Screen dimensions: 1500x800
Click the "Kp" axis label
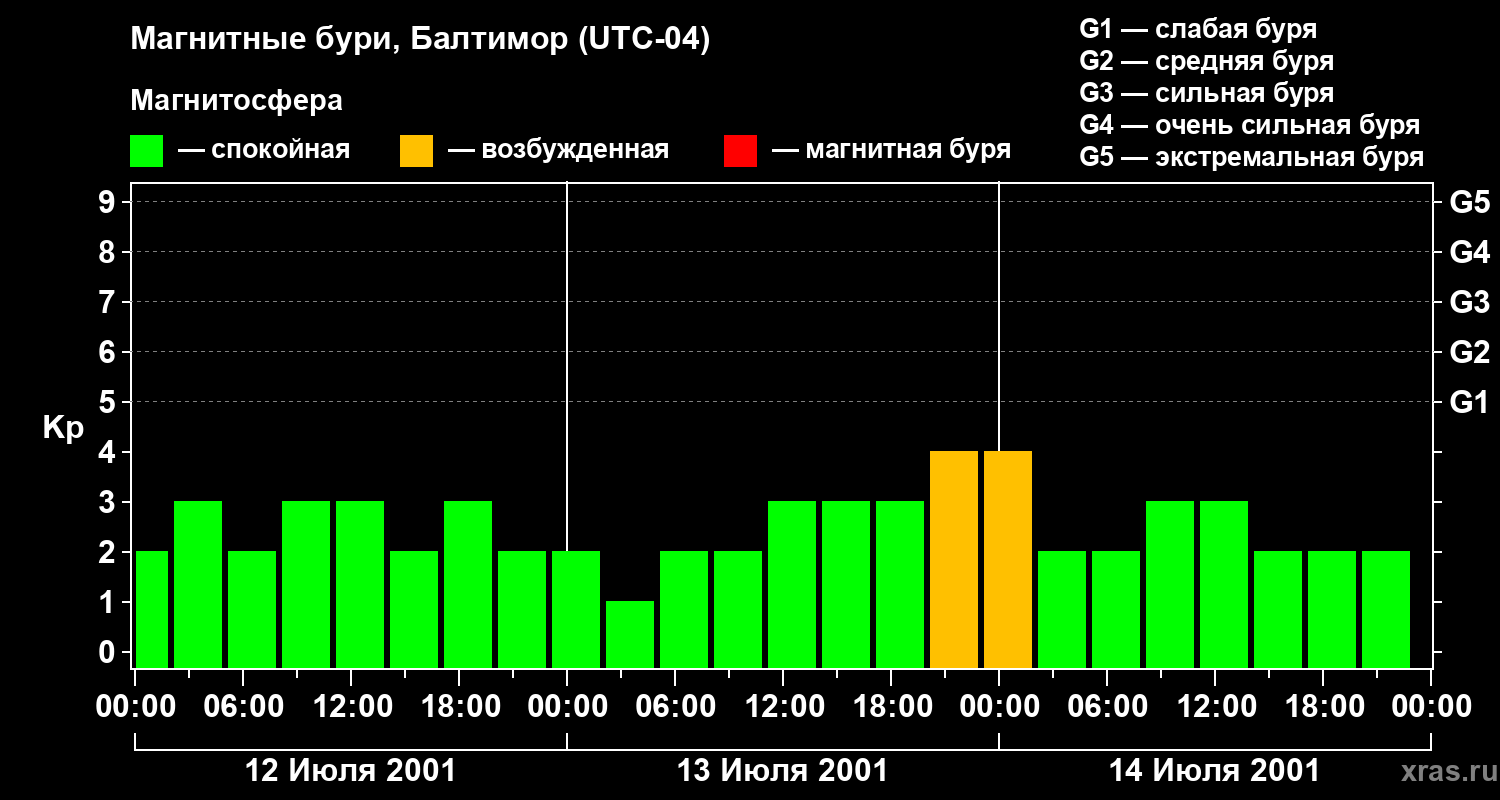pyautogui.click(x=63, y=427)
